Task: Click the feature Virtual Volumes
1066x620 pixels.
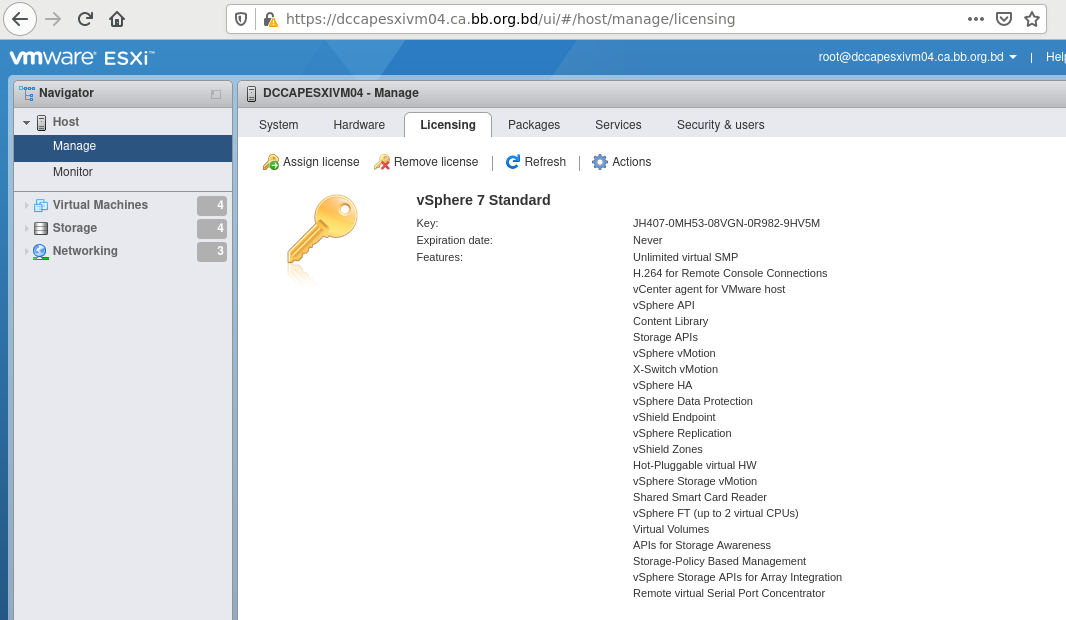Action: tap(671, 530)
